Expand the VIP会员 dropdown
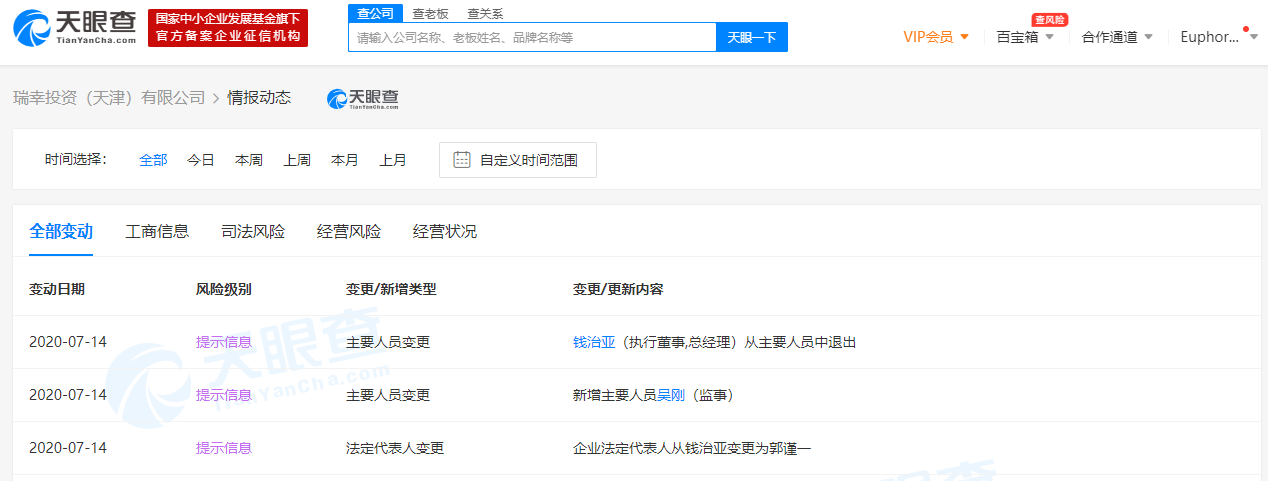This screenshot has height=481, width=1268. [936, 37]
